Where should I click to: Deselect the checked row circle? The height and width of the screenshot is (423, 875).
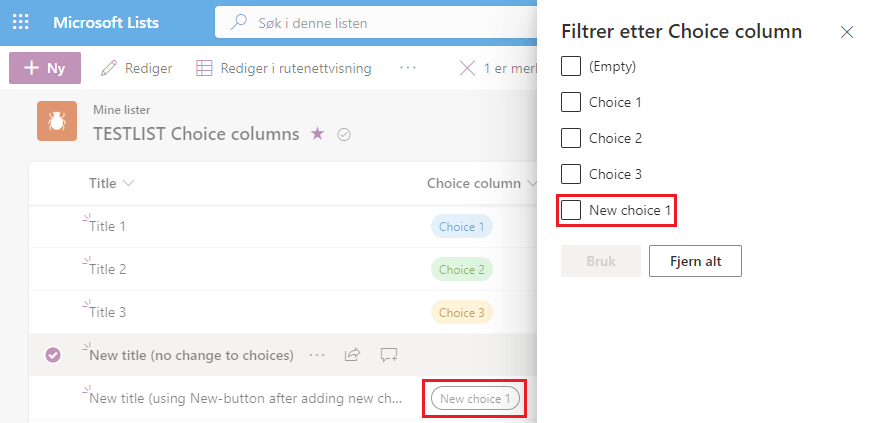53,355
